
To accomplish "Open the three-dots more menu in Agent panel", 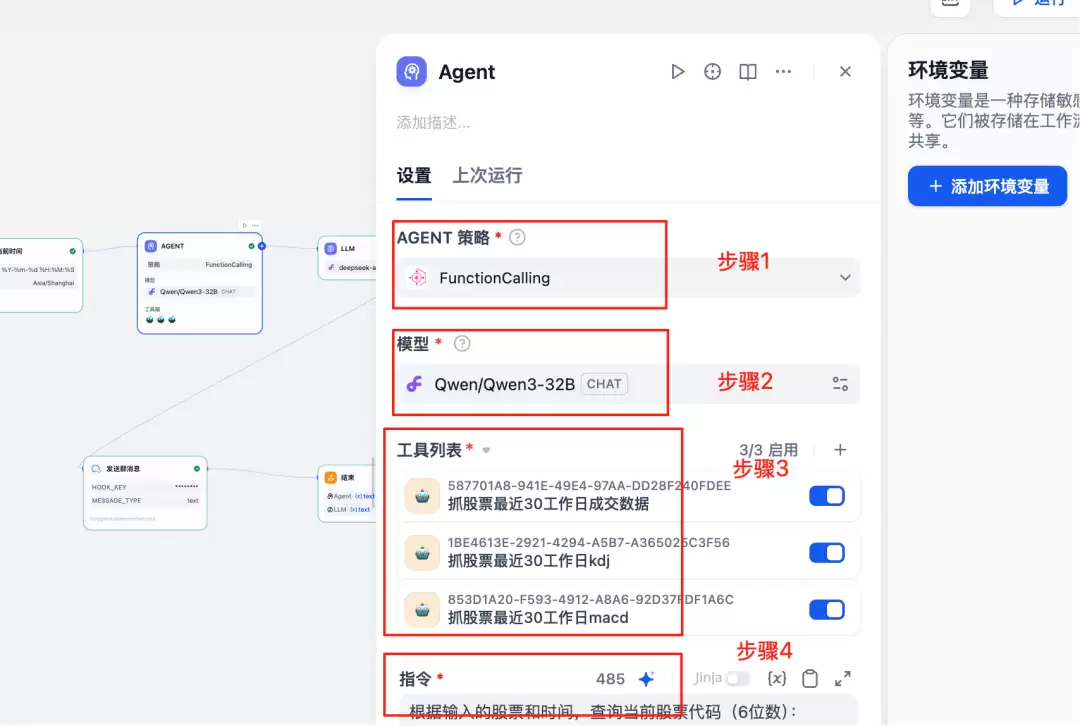I will (783, 72).
